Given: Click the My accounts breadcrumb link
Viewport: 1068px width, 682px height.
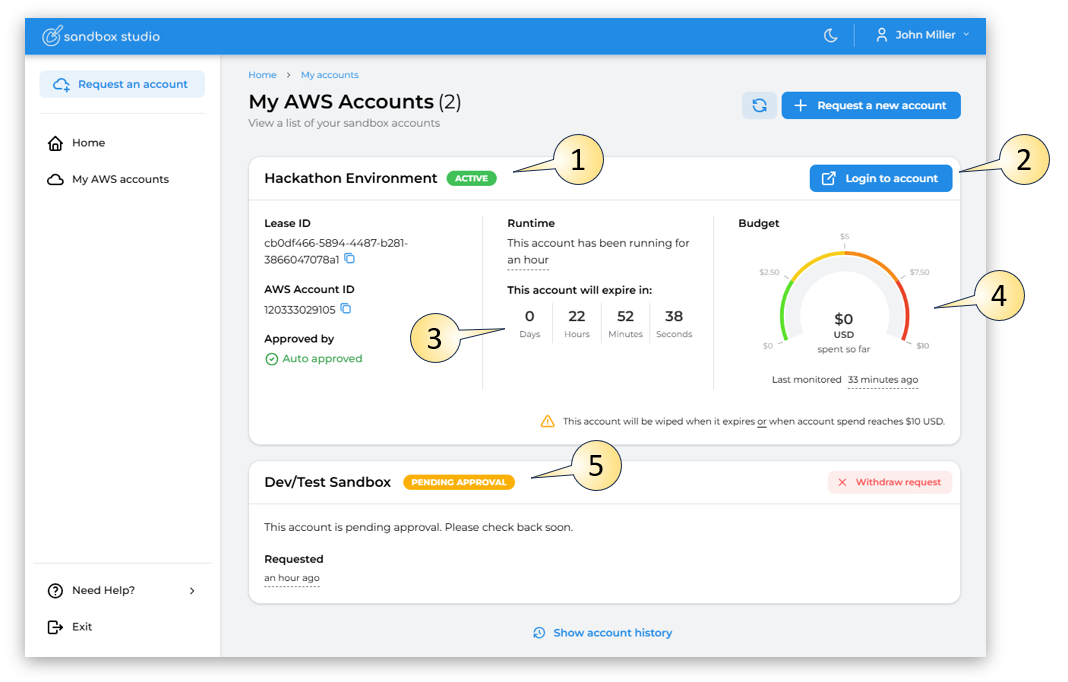Looking at the screenshot, I should point(329,75).
